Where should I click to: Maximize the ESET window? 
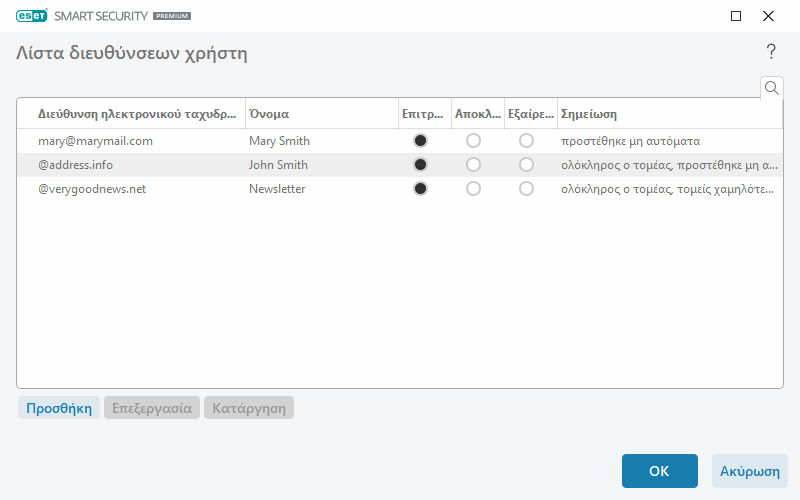pyautogui.click(x=736, y=16)
